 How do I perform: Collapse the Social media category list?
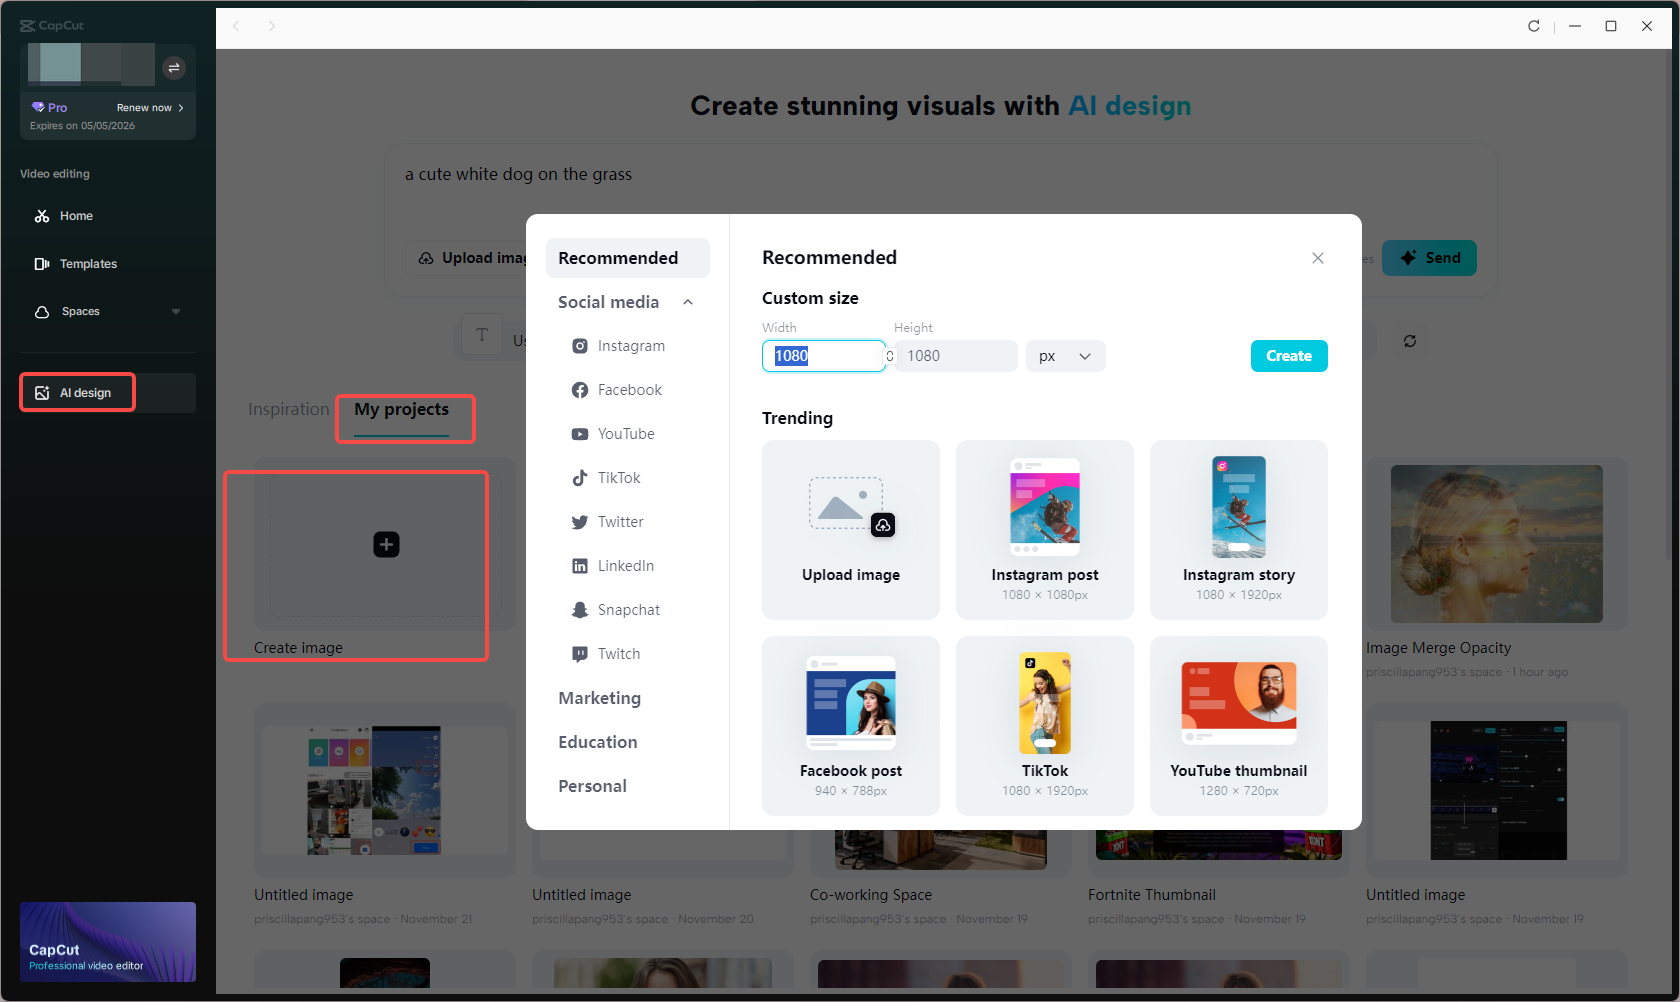(687, 301)
